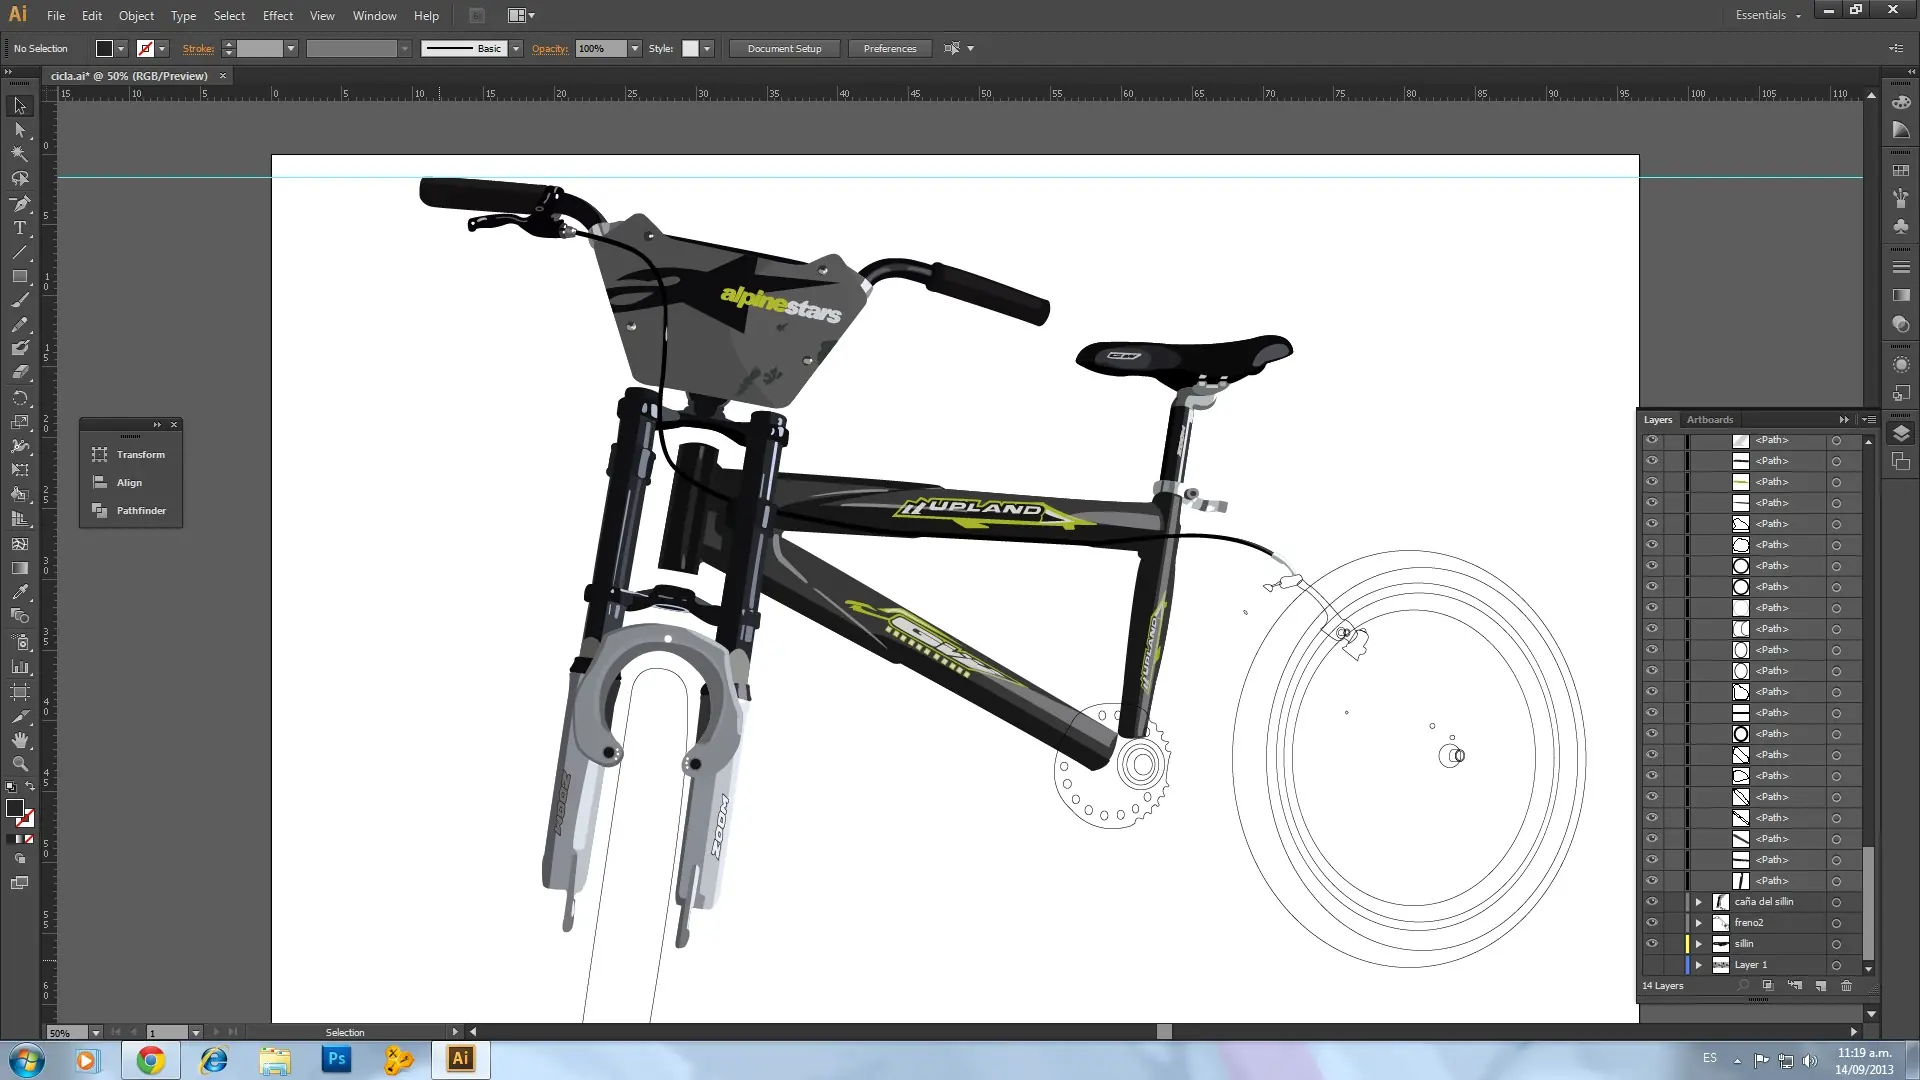Image resolution: width=1920 pixels, height=1080 pixels.
Task: Click the zoom level 50% field
Action: pos(68,1033)
